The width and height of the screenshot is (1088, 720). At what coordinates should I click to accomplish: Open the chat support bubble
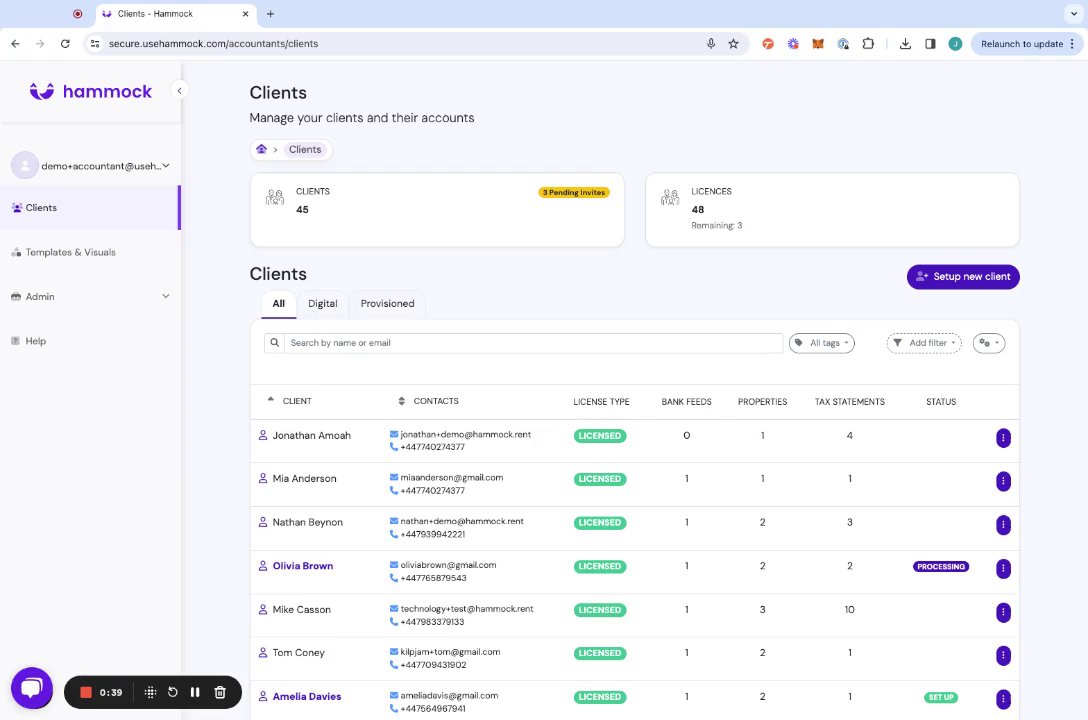31,688
